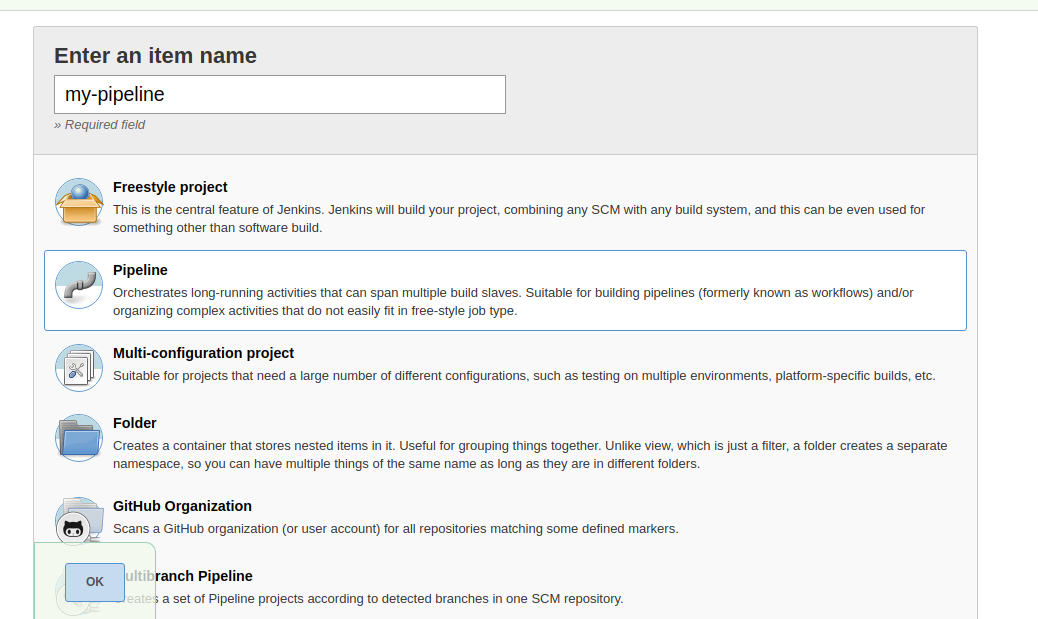The image size is (1038, 619).
Task: Choose the Pipeline item type title
Action: coord(140,270)
